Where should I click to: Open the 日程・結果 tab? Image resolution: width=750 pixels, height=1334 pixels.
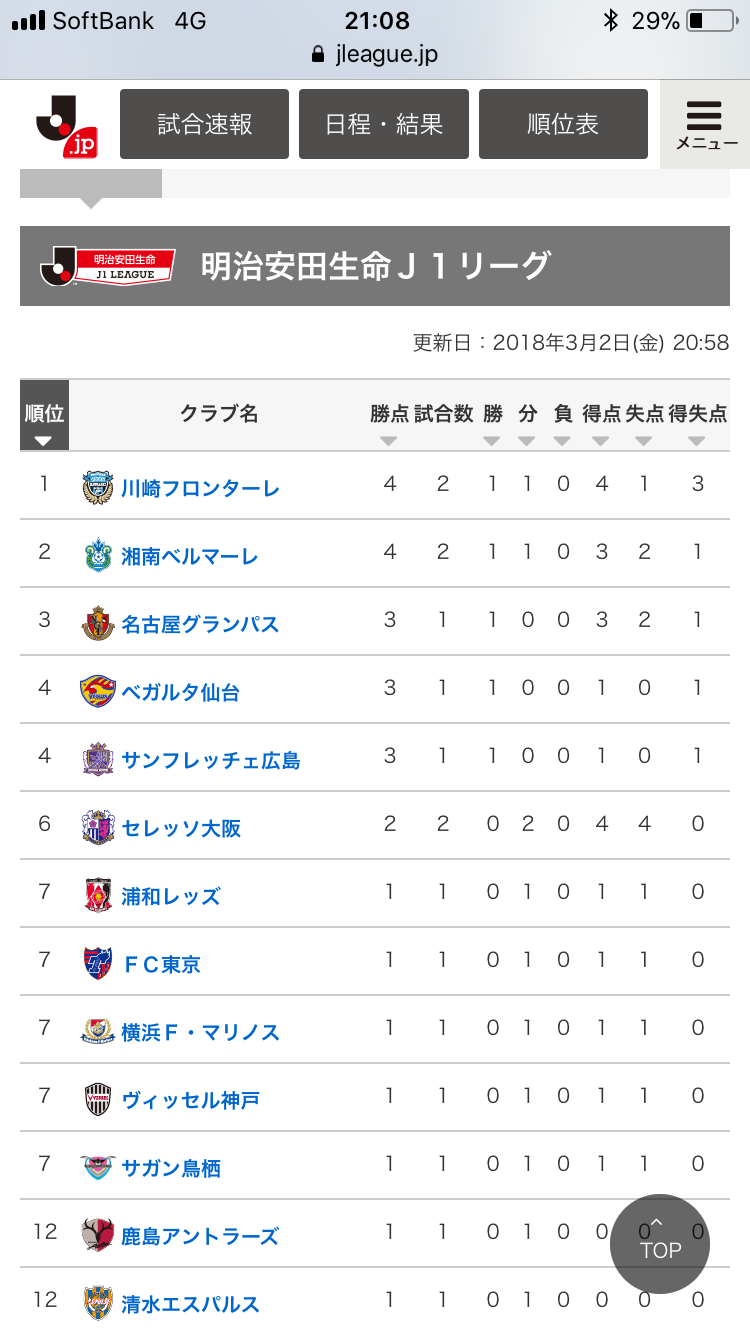[x=384, y=124]
